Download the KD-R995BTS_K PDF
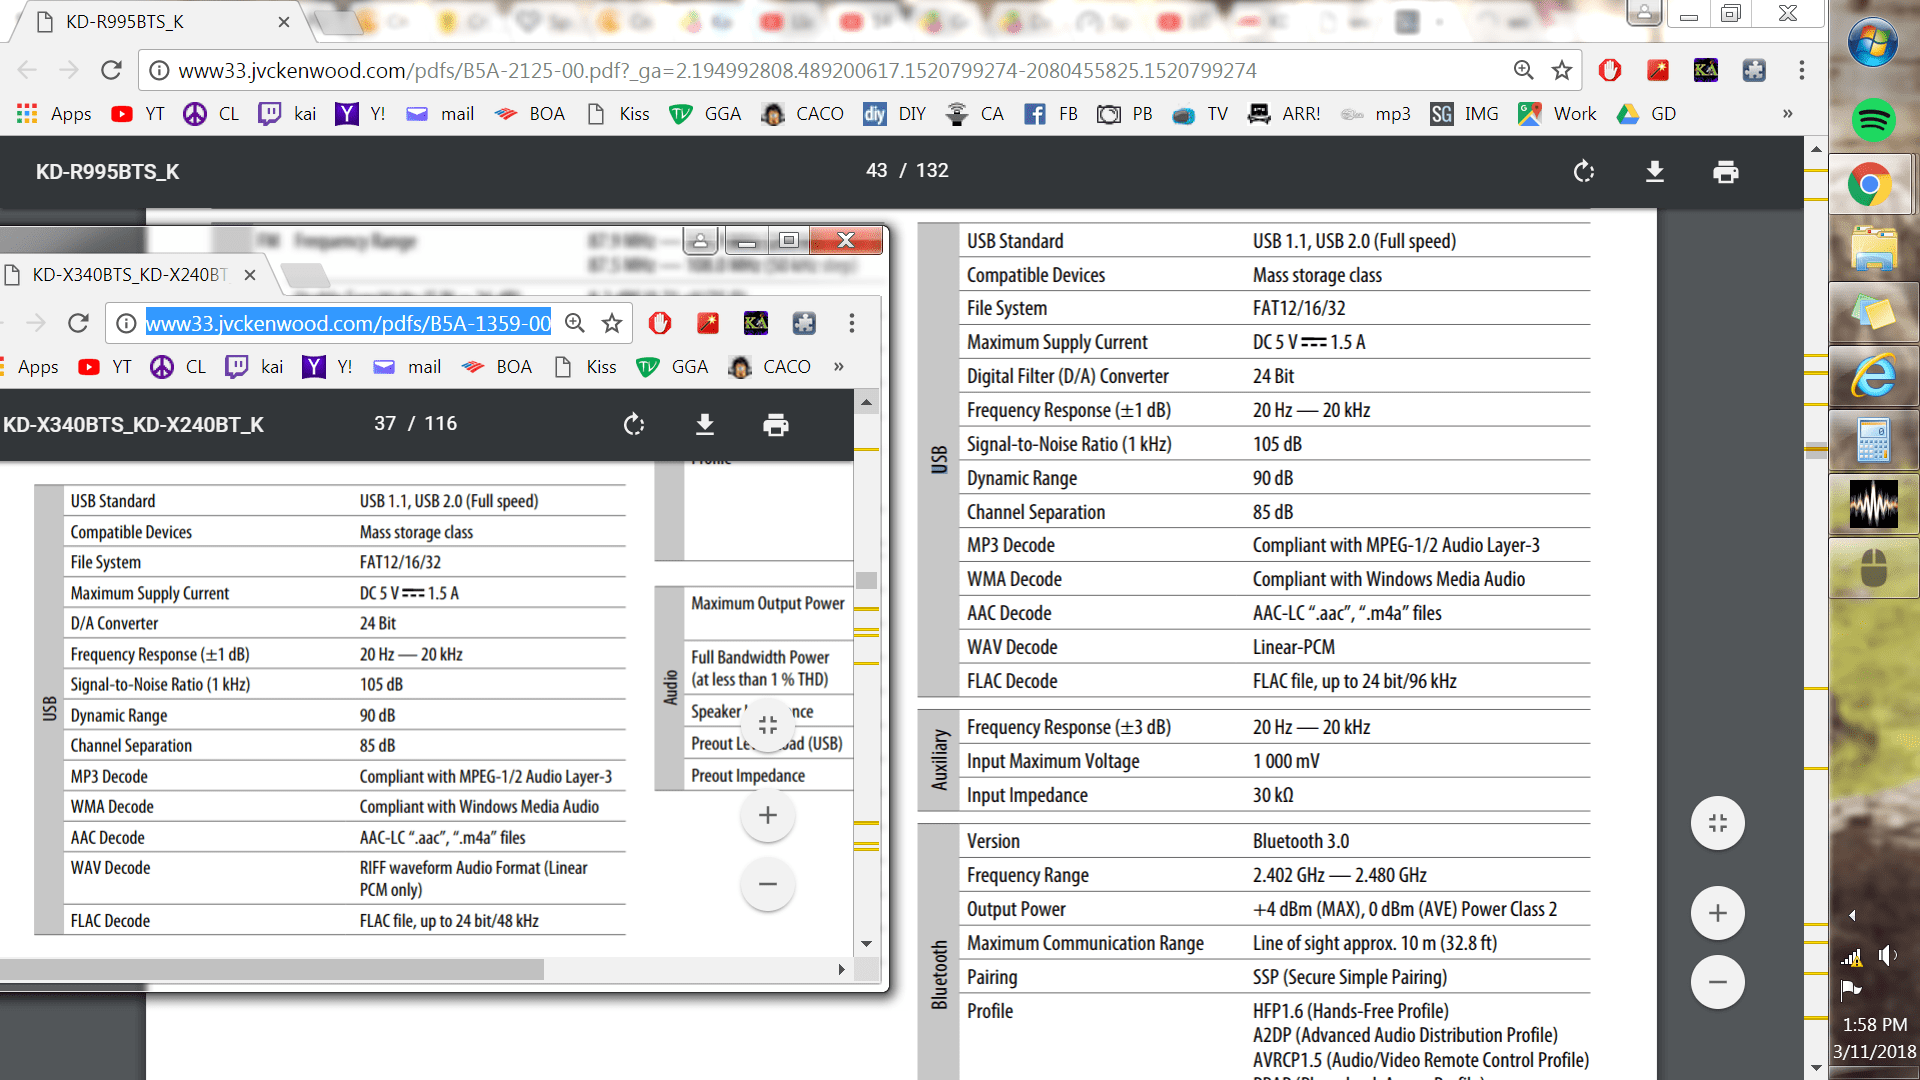This screenshot has height=1080, width=1920. point(1655,172)
